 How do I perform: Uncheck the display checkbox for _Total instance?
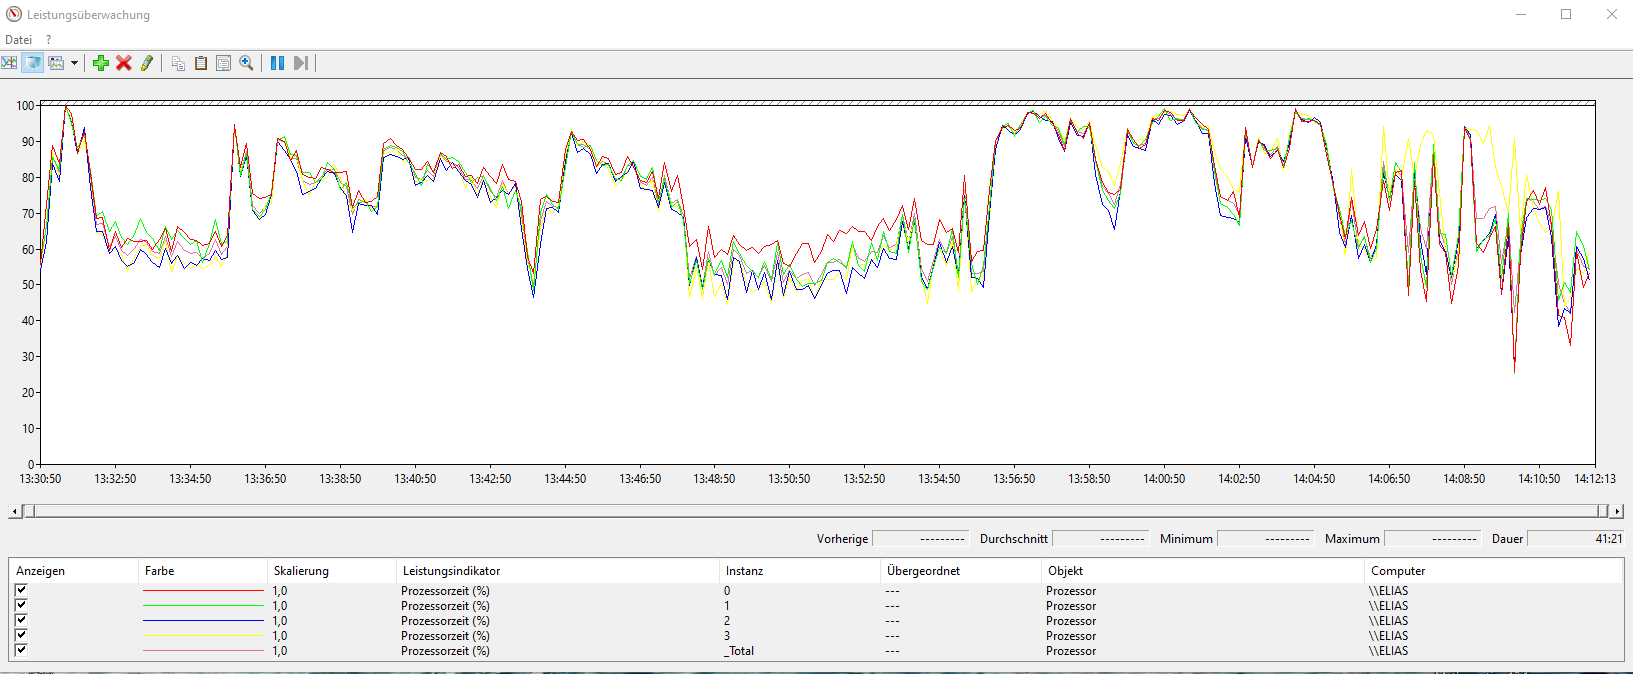[21, 650]
